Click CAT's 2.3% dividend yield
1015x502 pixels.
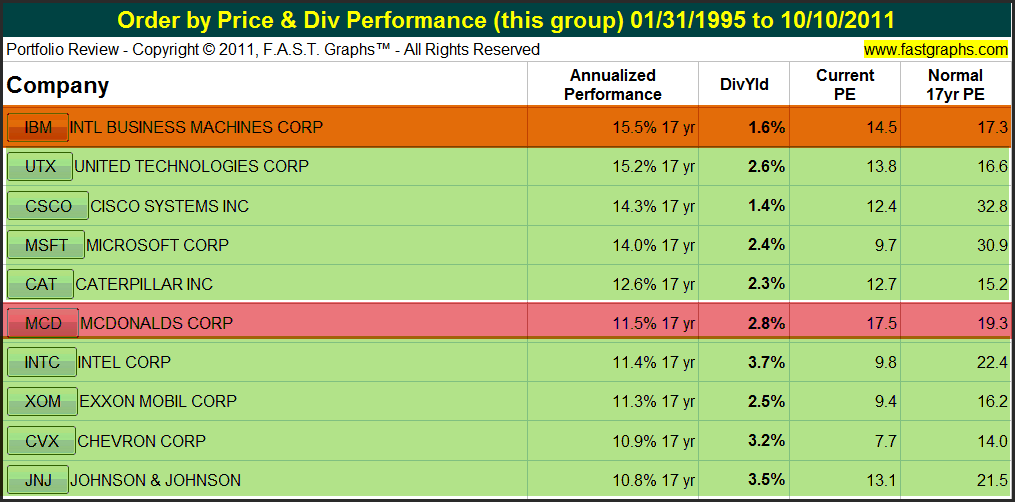pos(766,284)
